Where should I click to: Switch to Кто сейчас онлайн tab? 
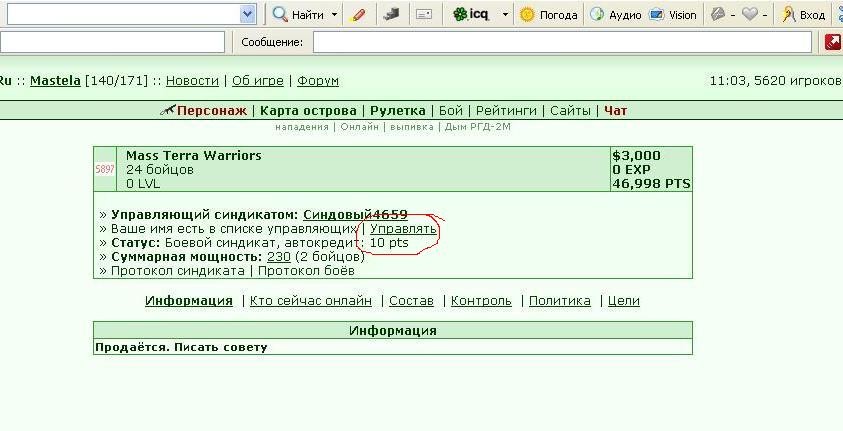[311, 300]
